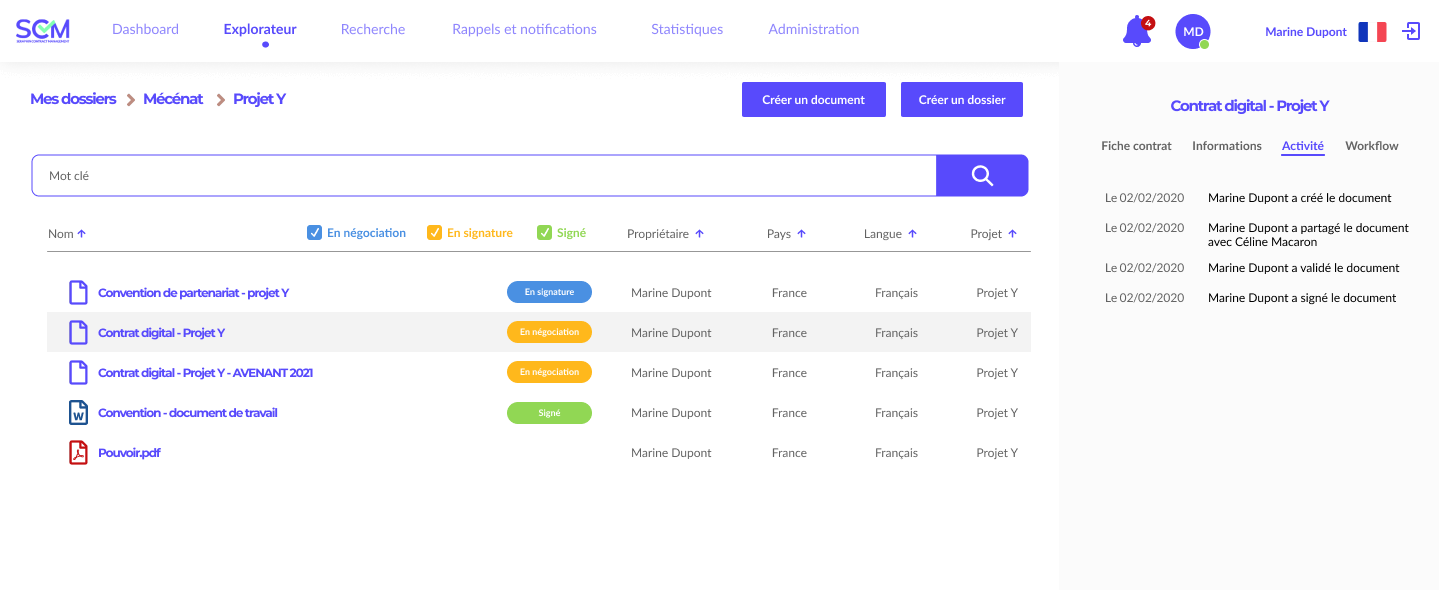Image resolution: width=1439 pixels, height=590 pixels.
Task: Click the Langue sort arrow
Action: pos(914,232)
